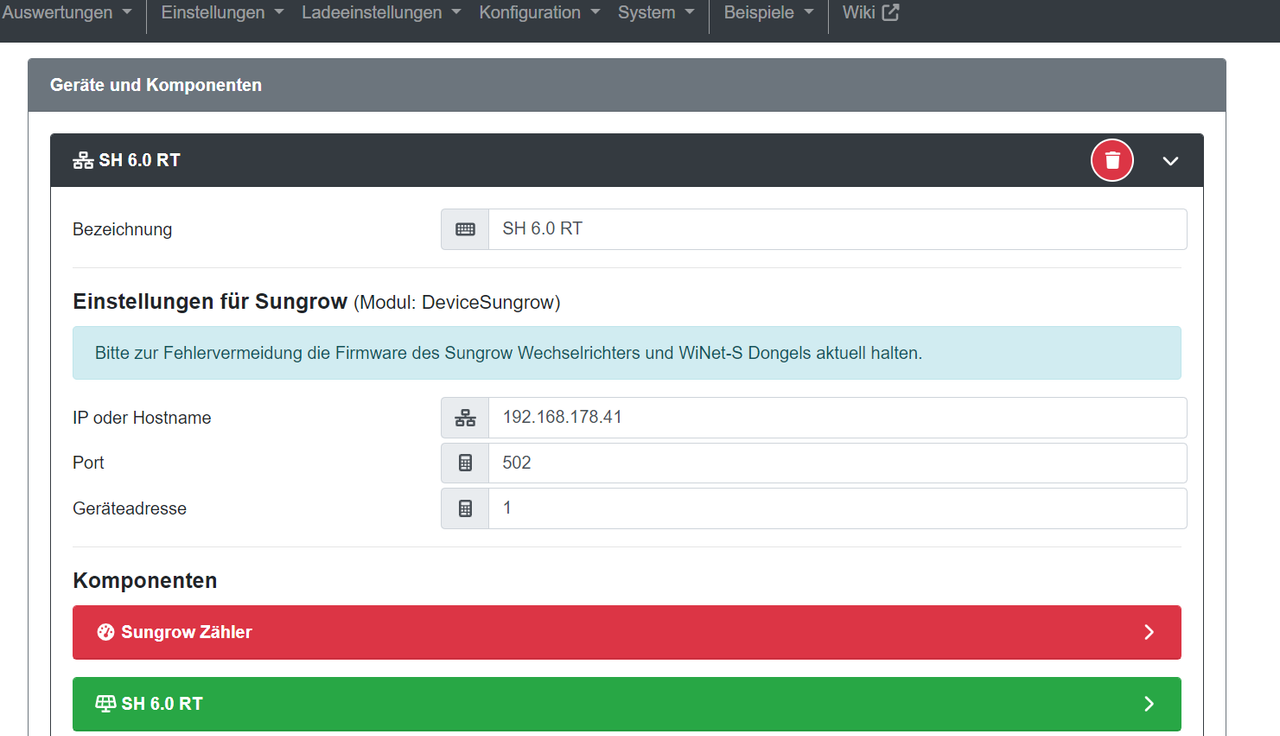The image size is (1280, 736).
Task: Click the Komponenten heading
Action: click(x=145, y=580)
